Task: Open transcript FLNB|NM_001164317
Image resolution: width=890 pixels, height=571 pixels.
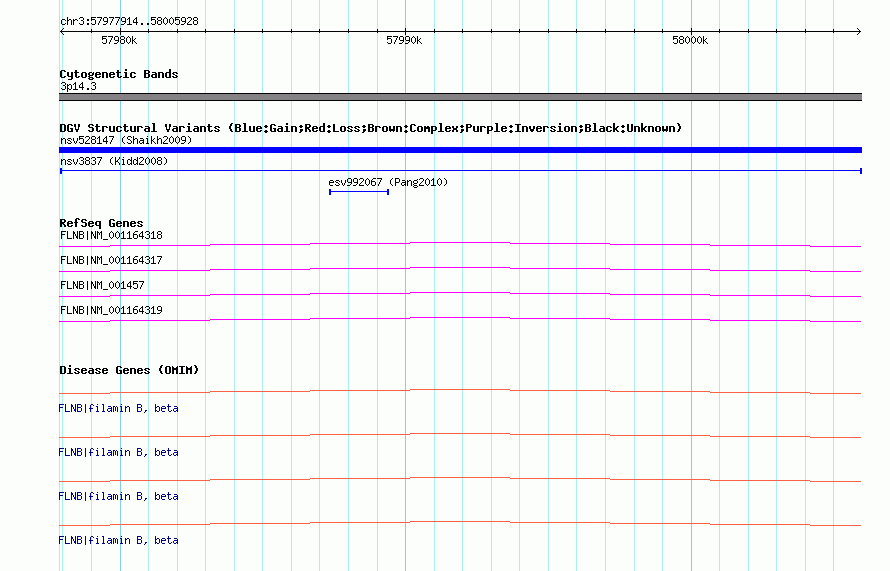Action: click(x=111, y=260)
